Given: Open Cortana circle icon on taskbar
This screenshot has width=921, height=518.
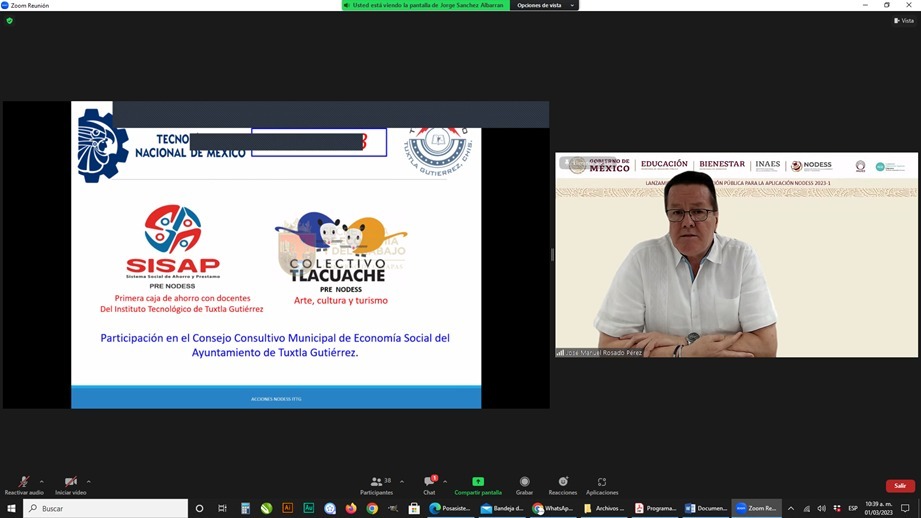Looking at the screenshot, I should (x=199, y=508).
